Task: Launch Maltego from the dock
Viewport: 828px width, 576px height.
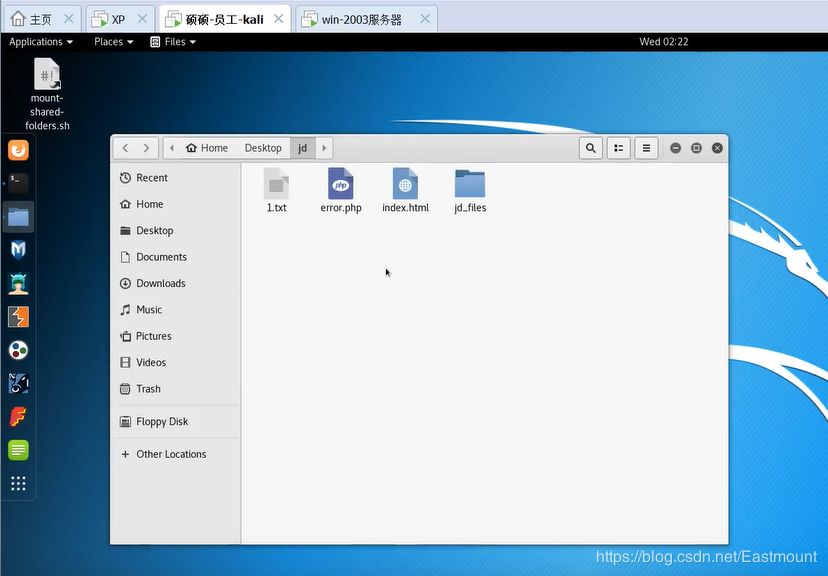Action: coord(18,350)
